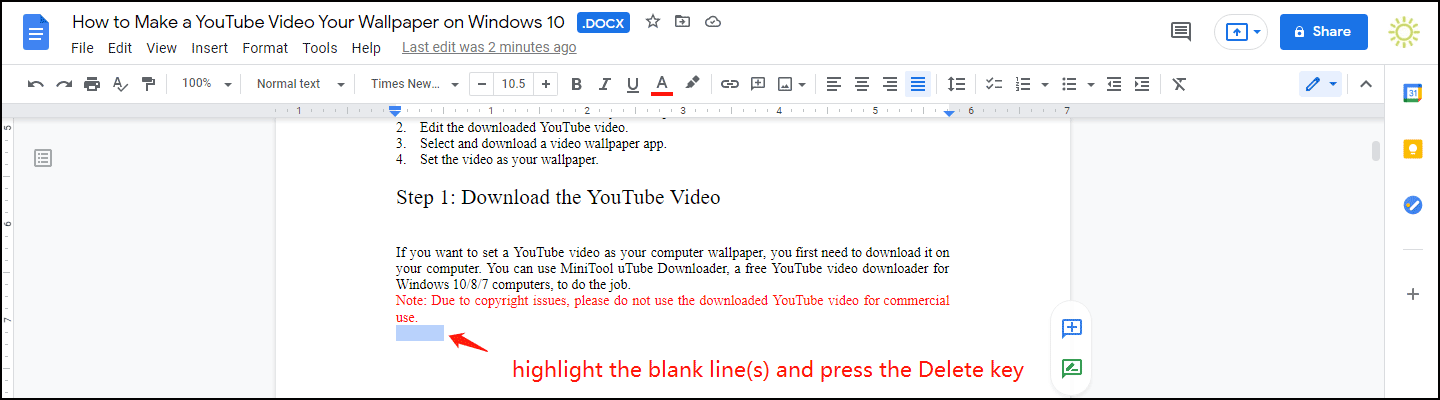This screenshot has height=400, width=1440.
Task: Run spelling and grammar check
Action: 121,84
